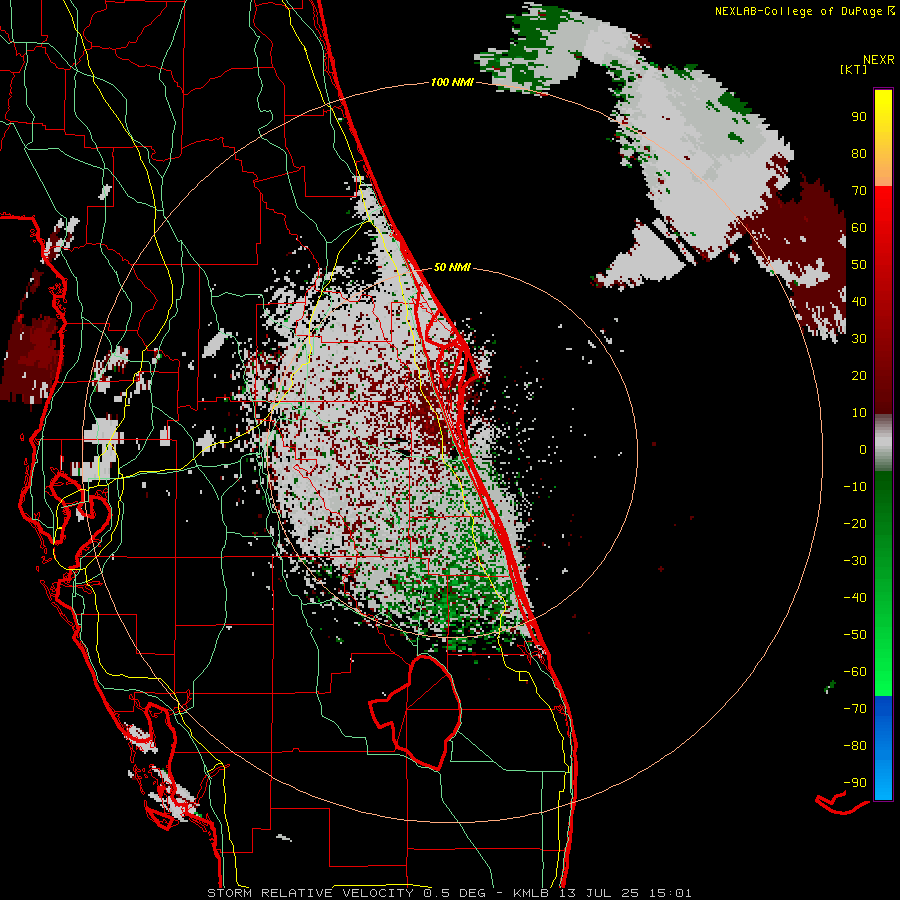Click the -50 value on velocity scale

[855, 635]
